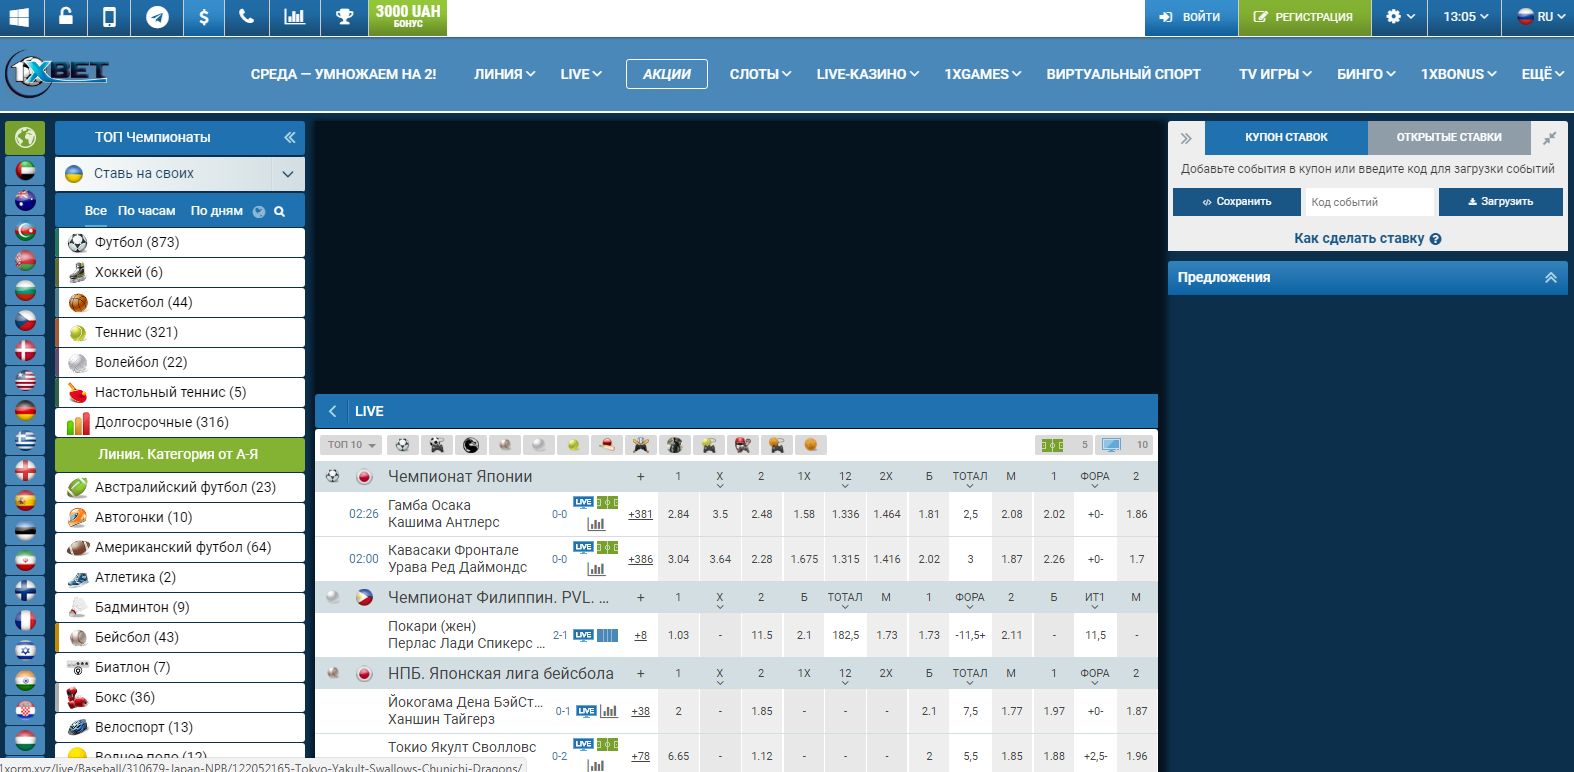Open the СЛОТЫ menu

point(760,74)
